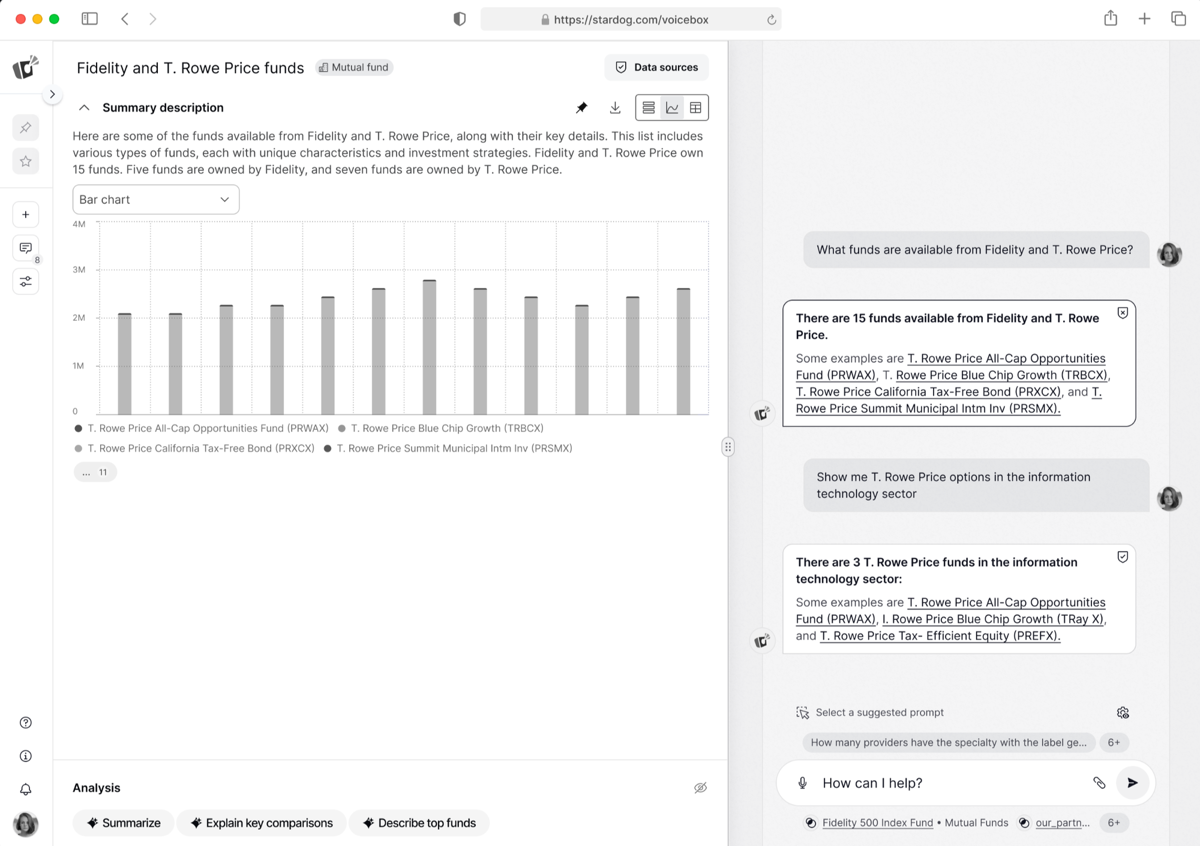Click the Mutual fund tag
The height and width of the screenshot is (846, 1200).
point(354,67)
